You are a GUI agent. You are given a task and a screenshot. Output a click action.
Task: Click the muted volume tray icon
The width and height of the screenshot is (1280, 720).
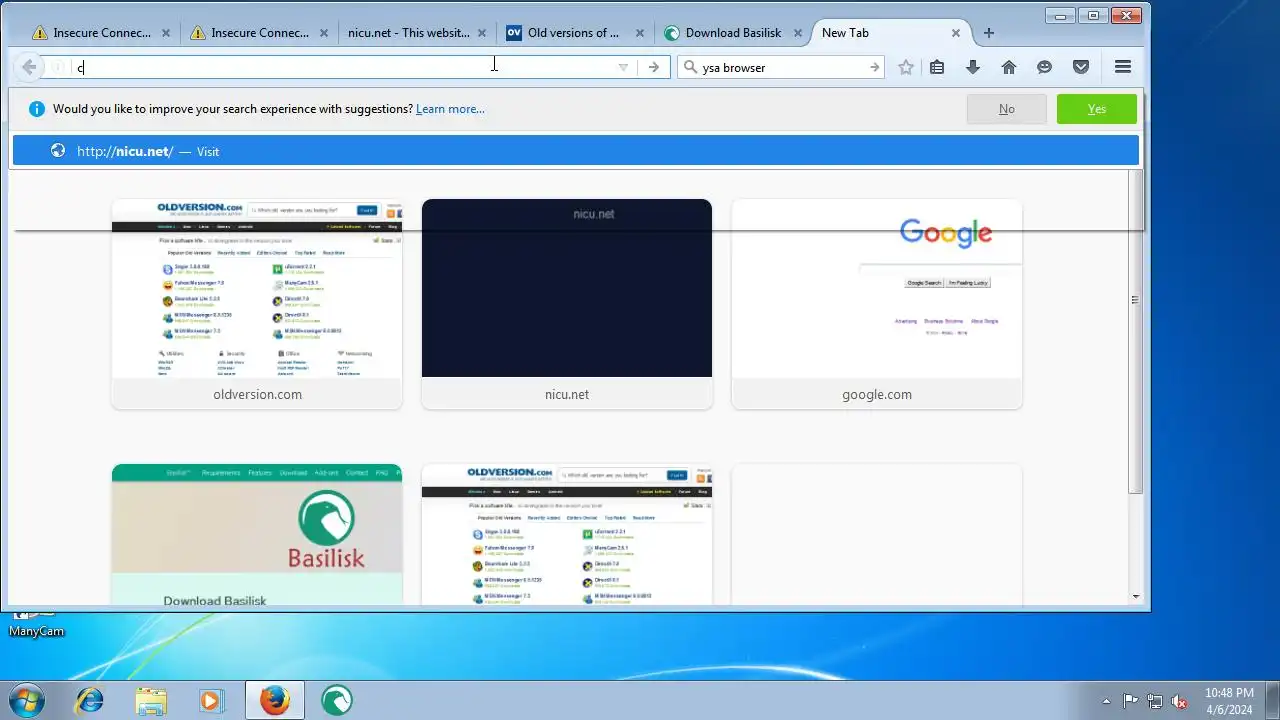[1179, 701]
